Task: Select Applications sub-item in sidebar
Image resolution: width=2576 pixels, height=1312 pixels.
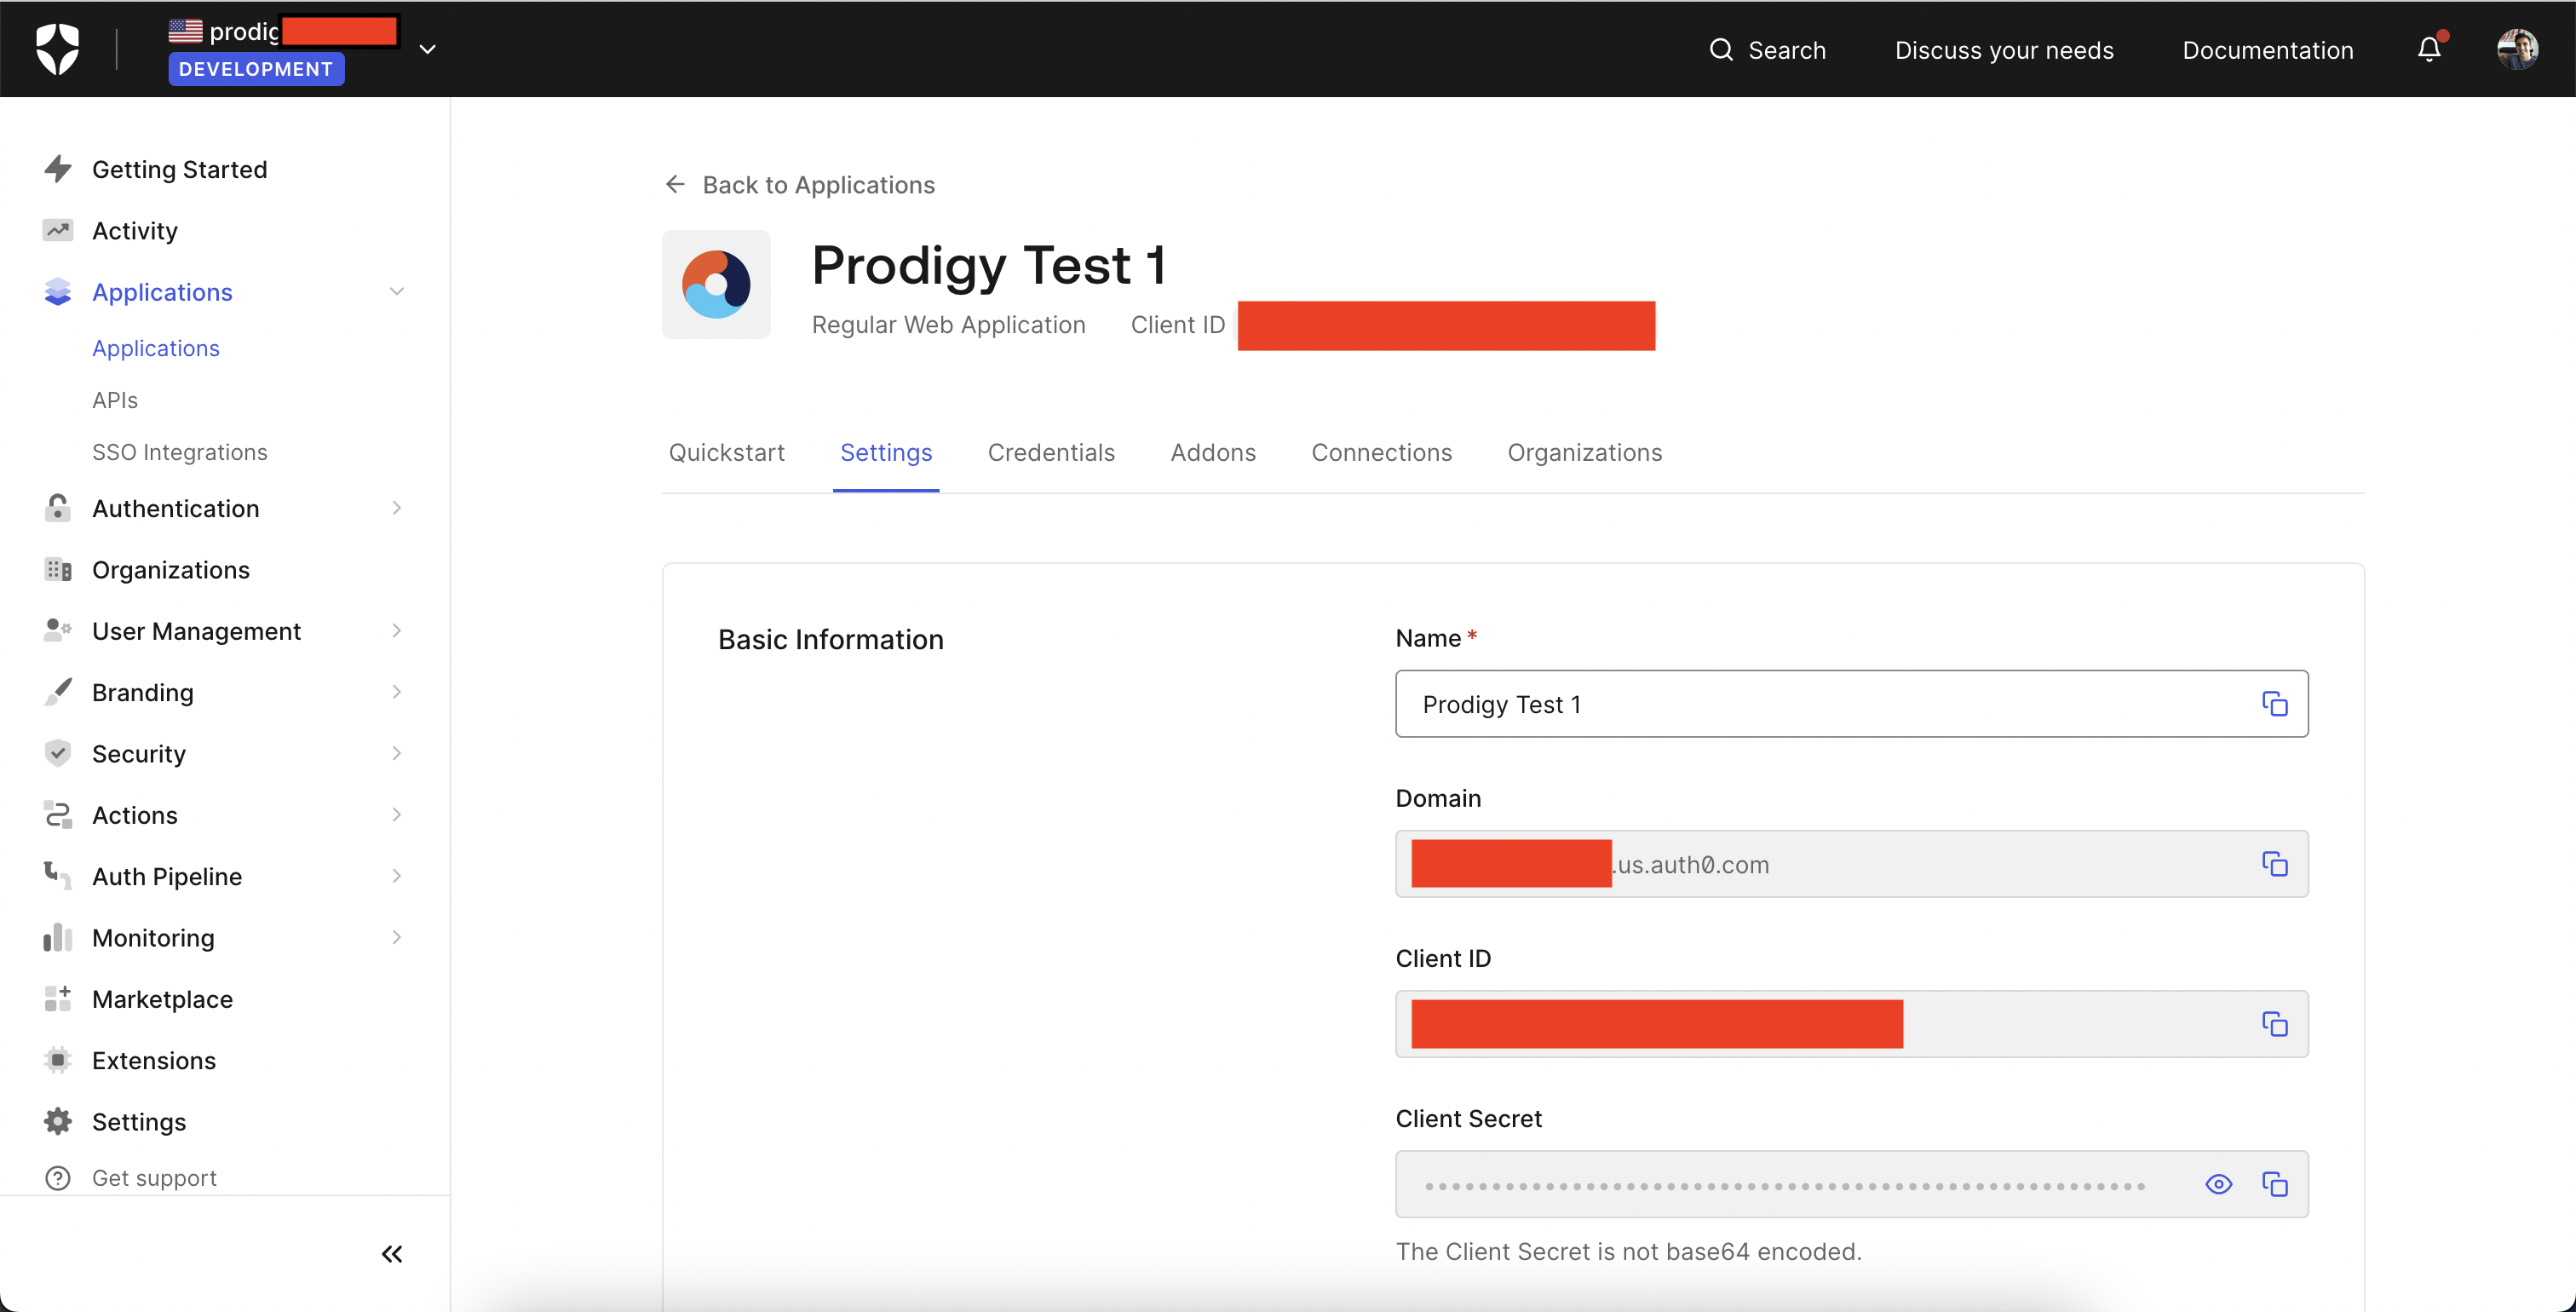Action: click(x=156, y=348)
